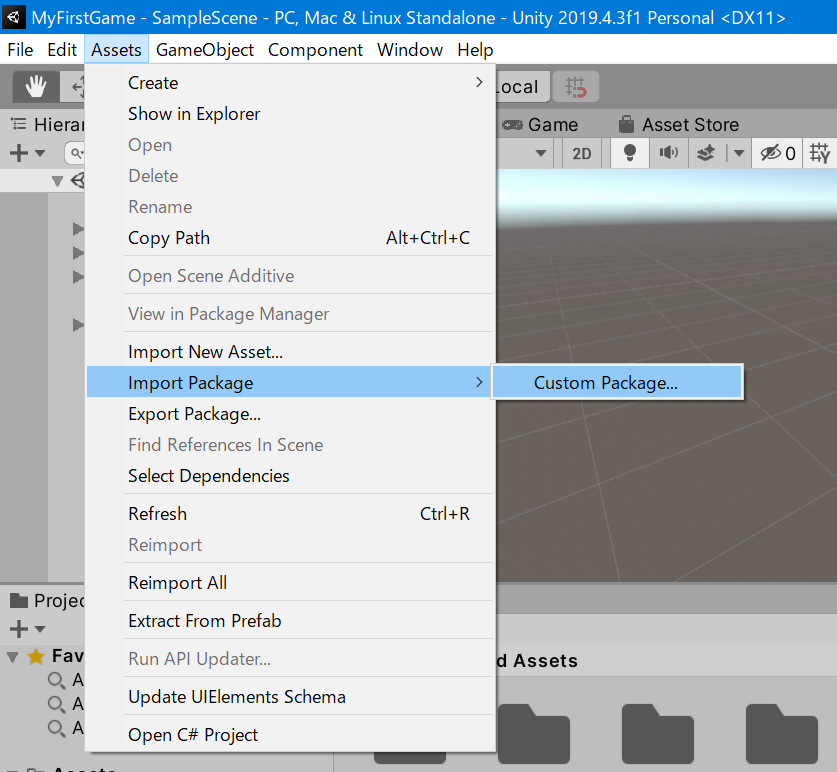Open the Gizmos grid icon in Game view

click(818, 153)
